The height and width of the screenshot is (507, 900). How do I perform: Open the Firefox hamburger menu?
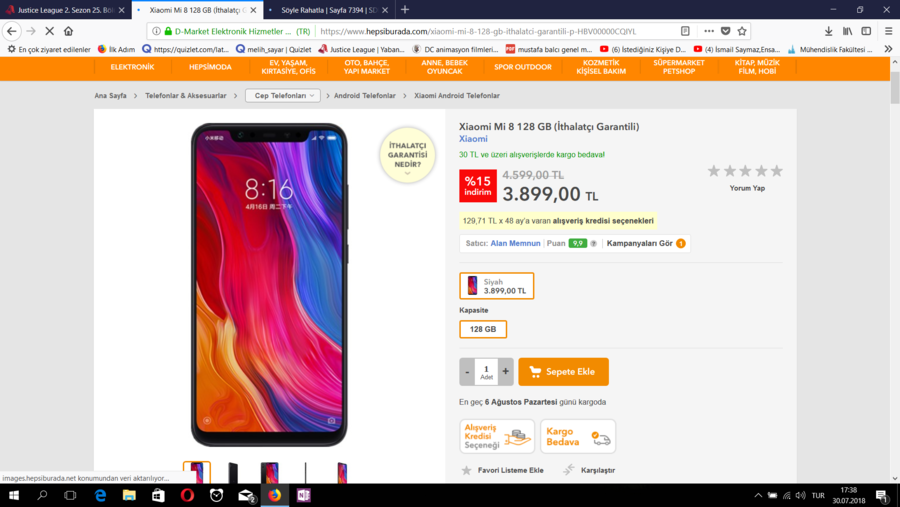click(x=888, y=31)
